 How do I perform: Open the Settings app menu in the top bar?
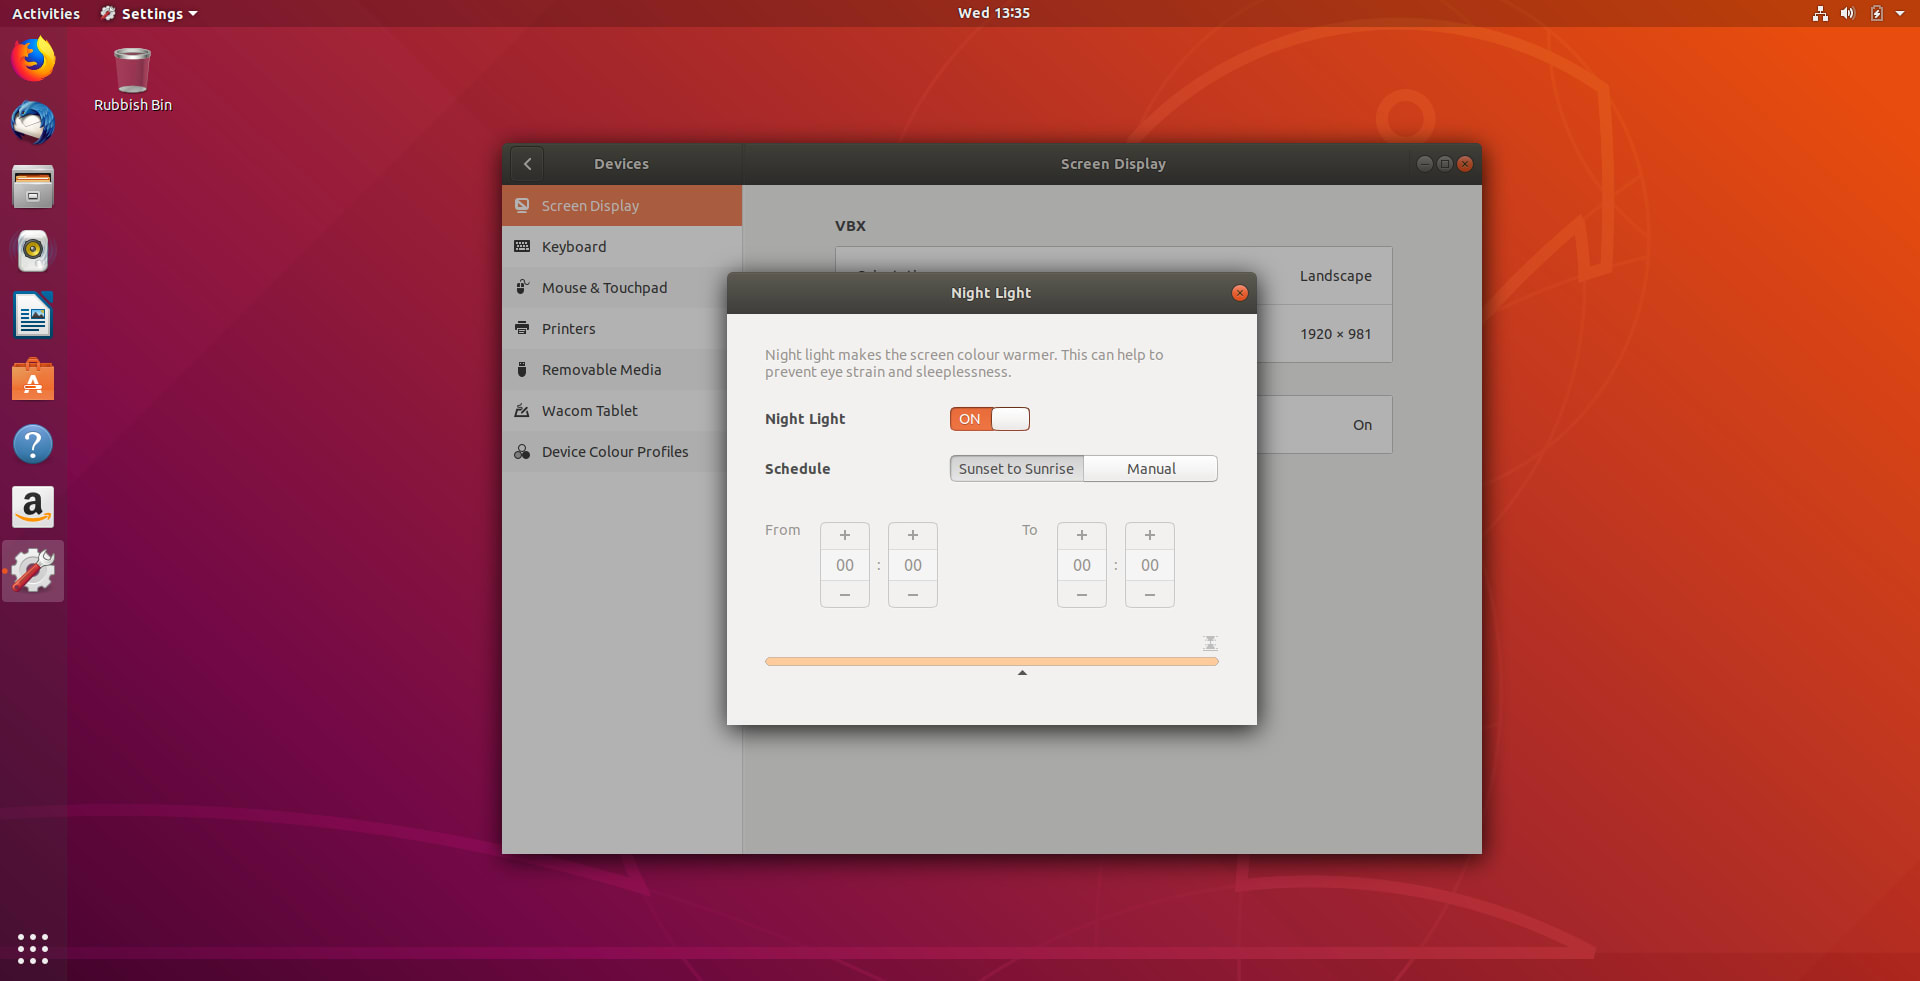[148, 13]
